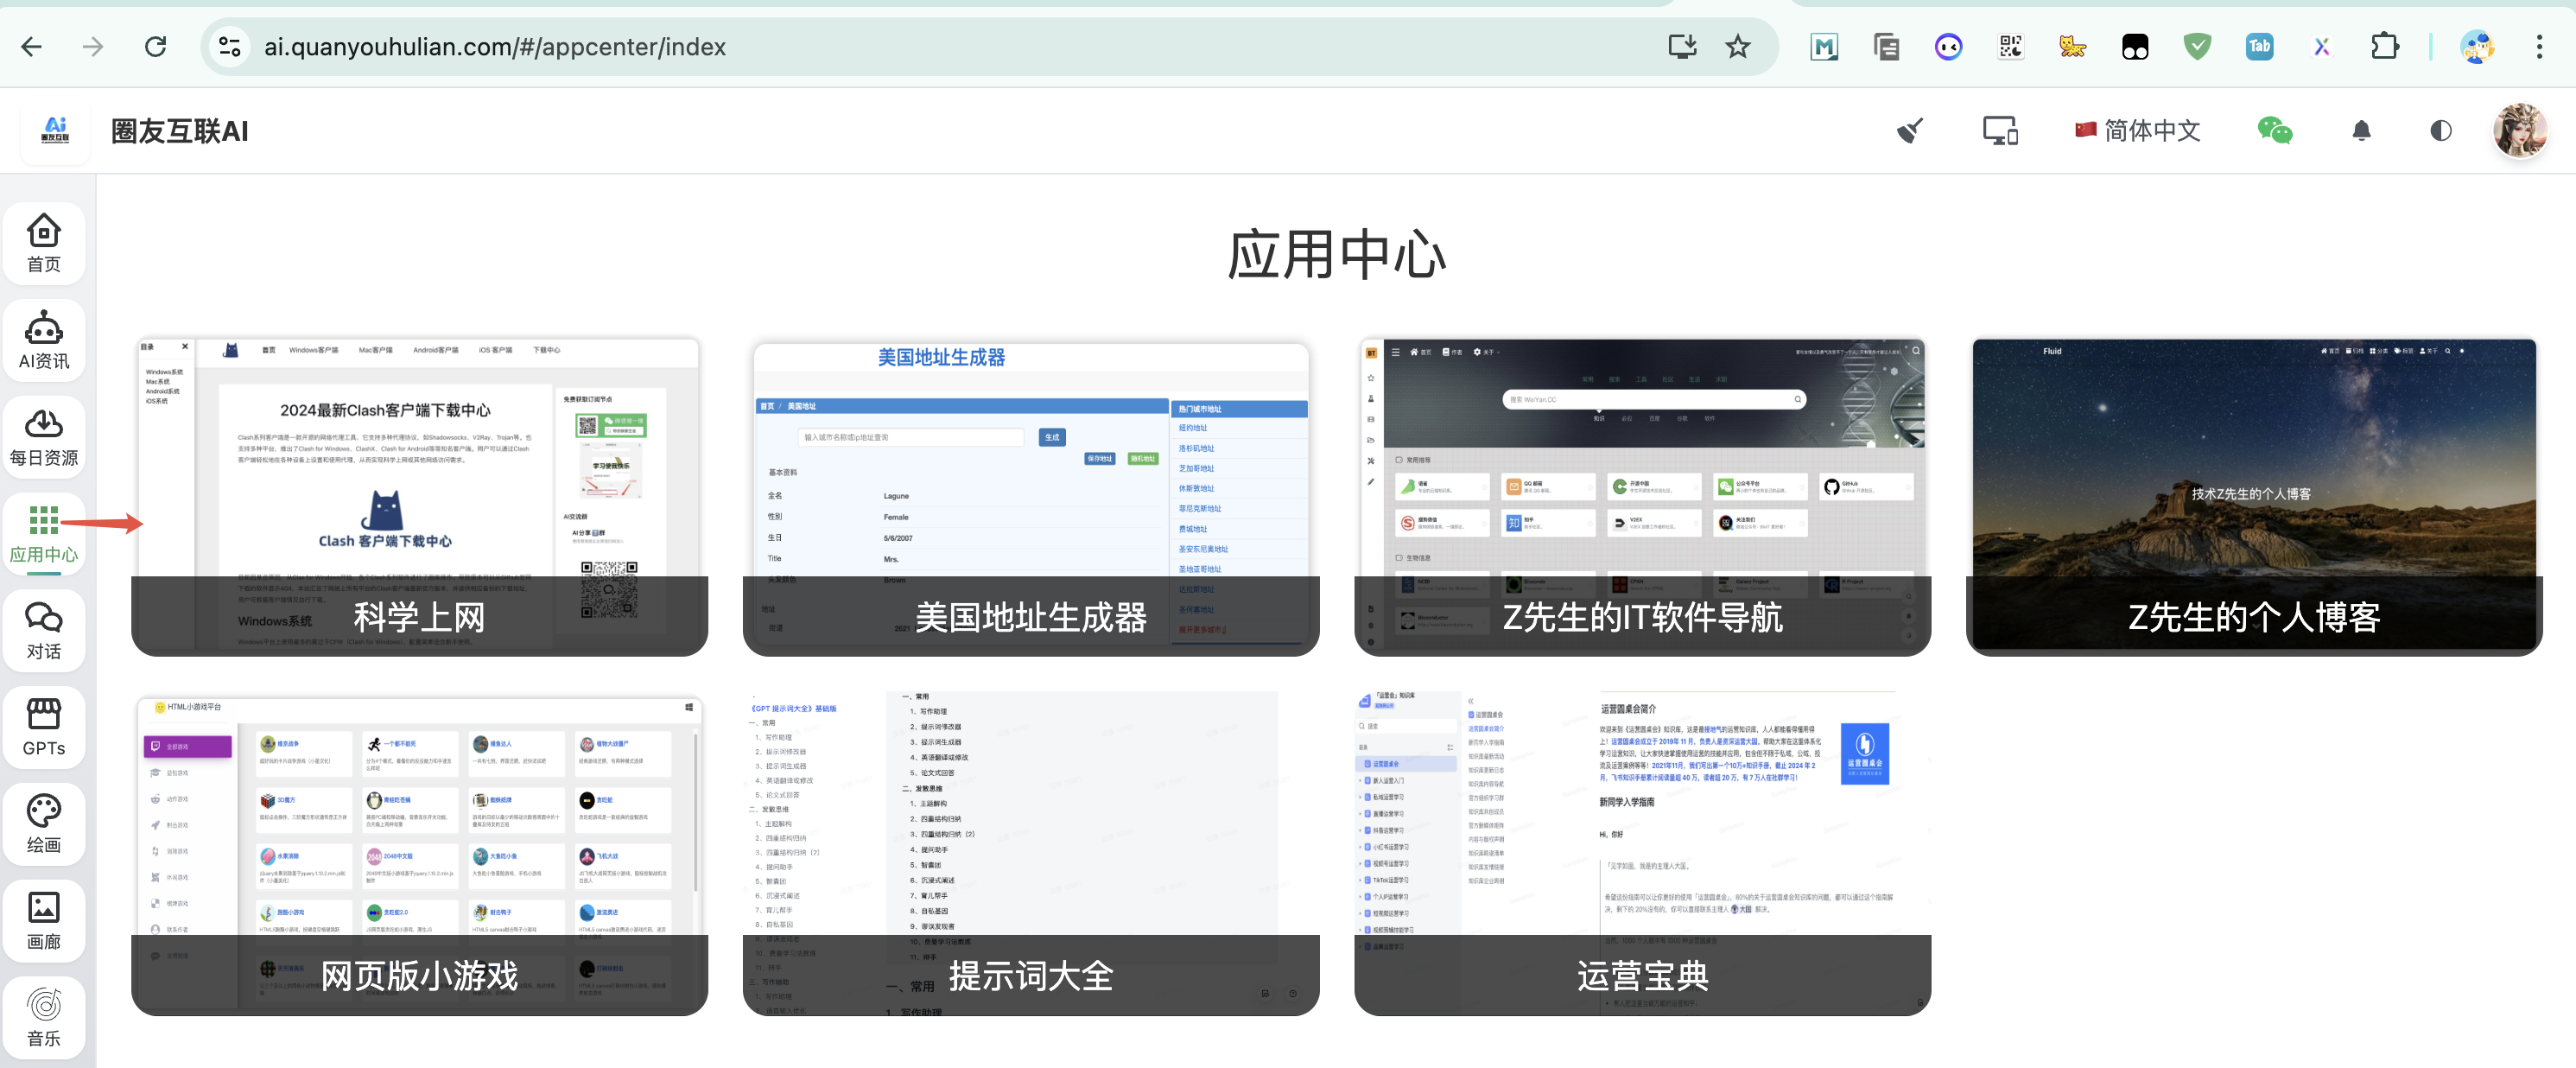2576x1068 pixels.
Task: Toggle dark mode half-circle icon
Action: pyautogui.click(x=2440, y=131)
